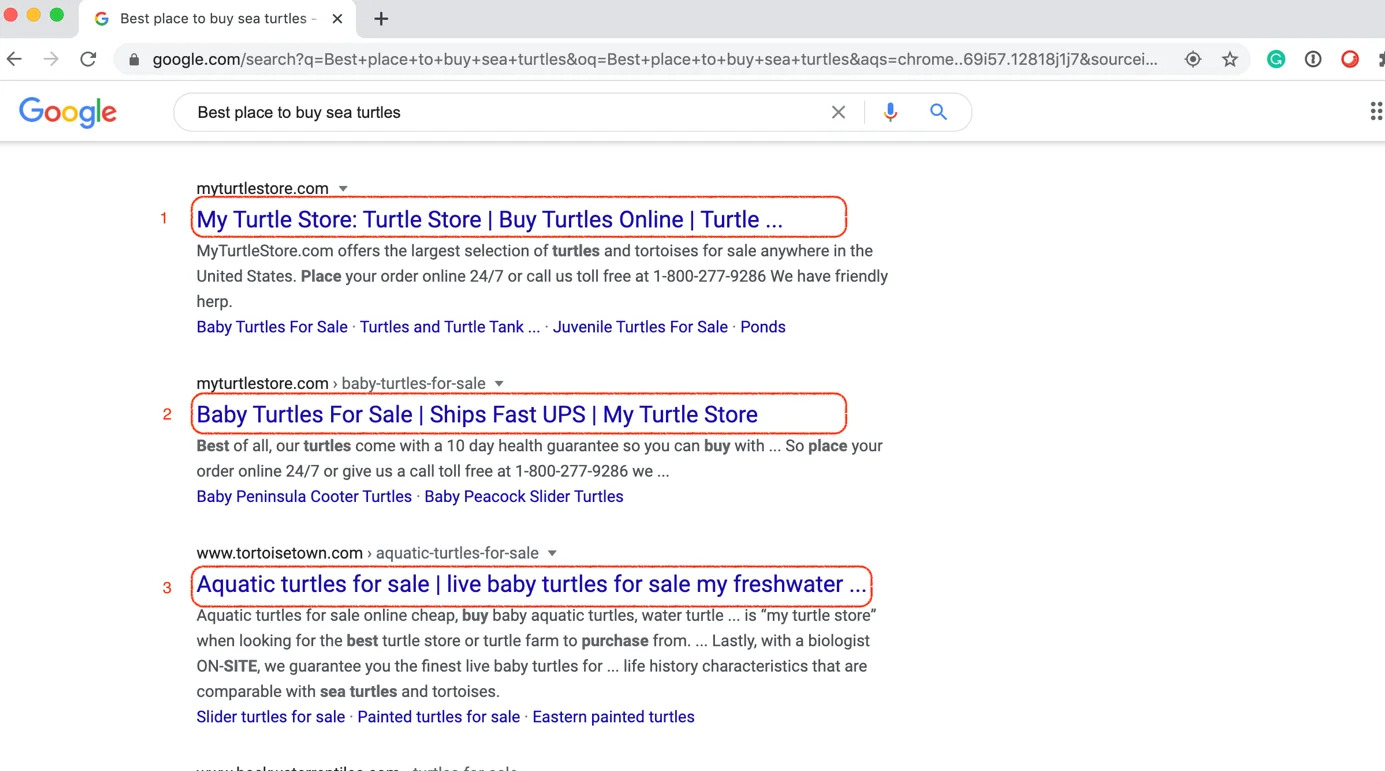Image resolution: width=1385 pixels, height=771 pixels.
Task: Click 'www.tortoisetown.com' site name
Action: (279, 553)
